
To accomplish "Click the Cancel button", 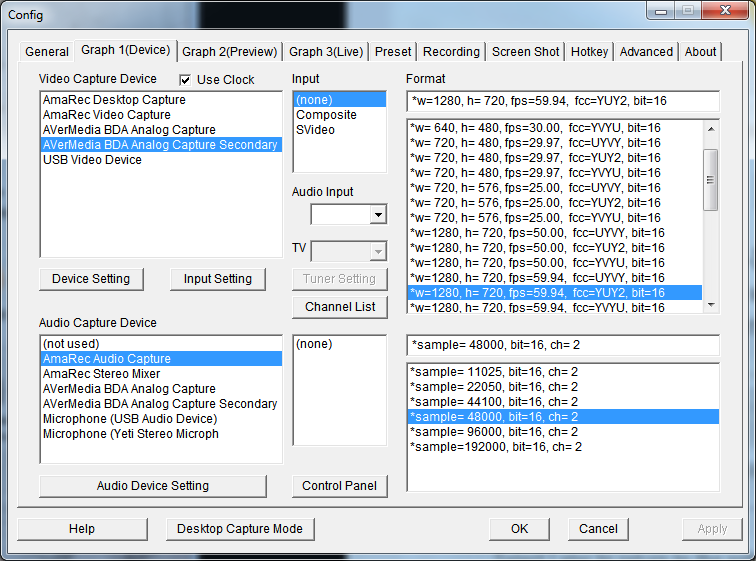I will pos(598,529).
